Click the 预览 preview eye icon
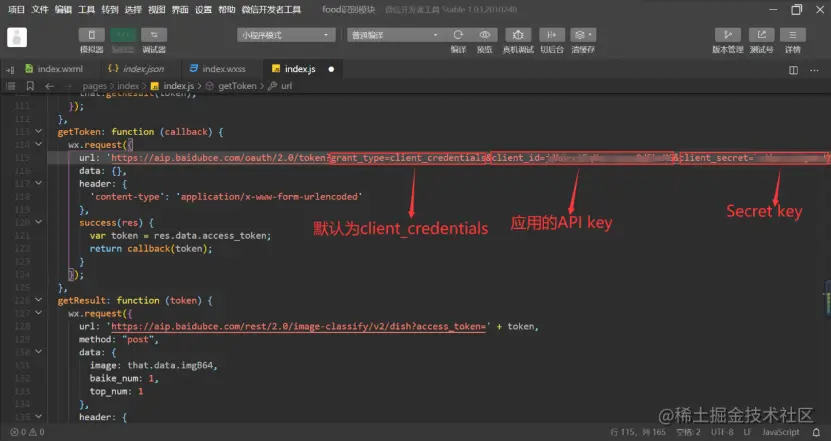Viewport: 831px width, 442px height. tap(484, 35)
